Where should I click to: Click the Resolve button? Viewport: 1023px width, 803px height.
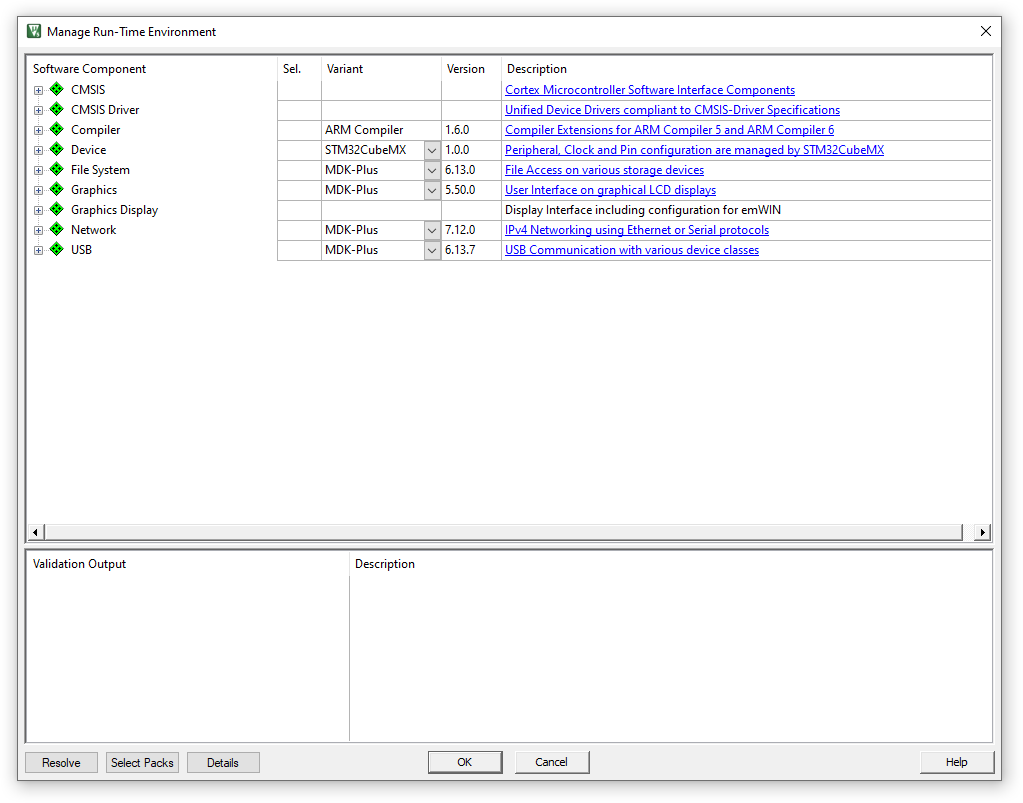[61, 763]
